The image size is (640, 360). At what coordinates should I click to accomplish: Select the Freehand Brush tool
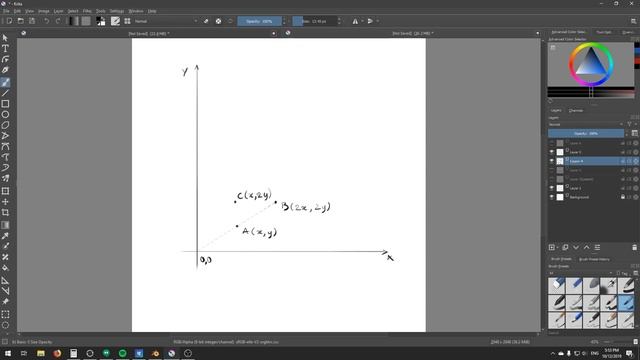5,82
